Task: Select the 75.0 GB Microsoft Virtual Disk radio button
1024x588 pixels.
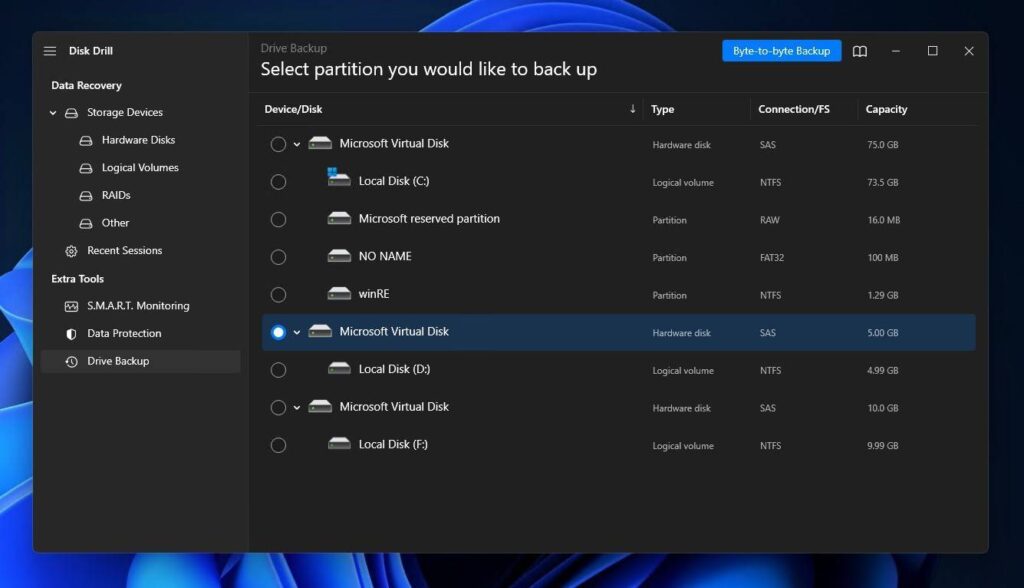Action: click(x=278, y=143)
